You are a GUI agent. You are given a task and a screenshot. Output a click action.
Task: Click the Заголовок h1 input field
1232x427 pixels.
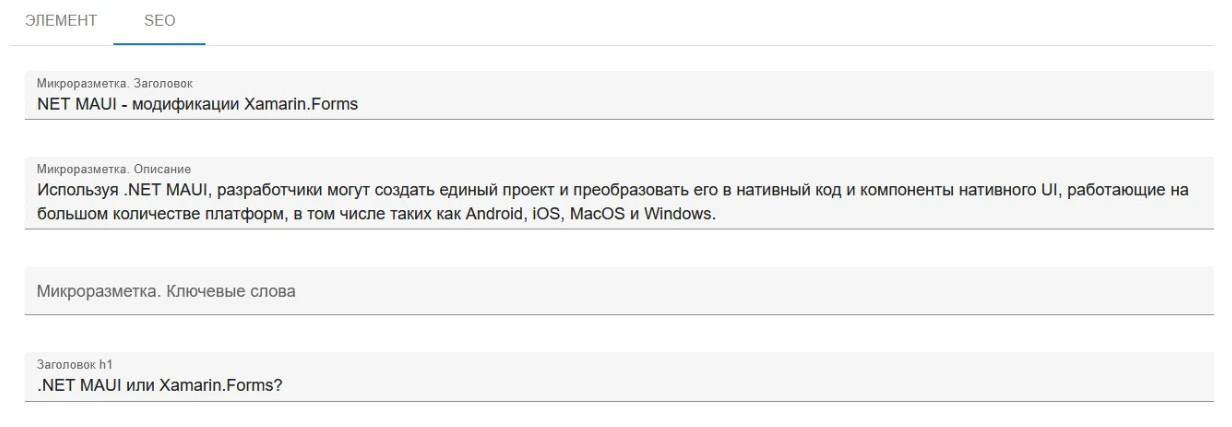click(x=700, y=387)
